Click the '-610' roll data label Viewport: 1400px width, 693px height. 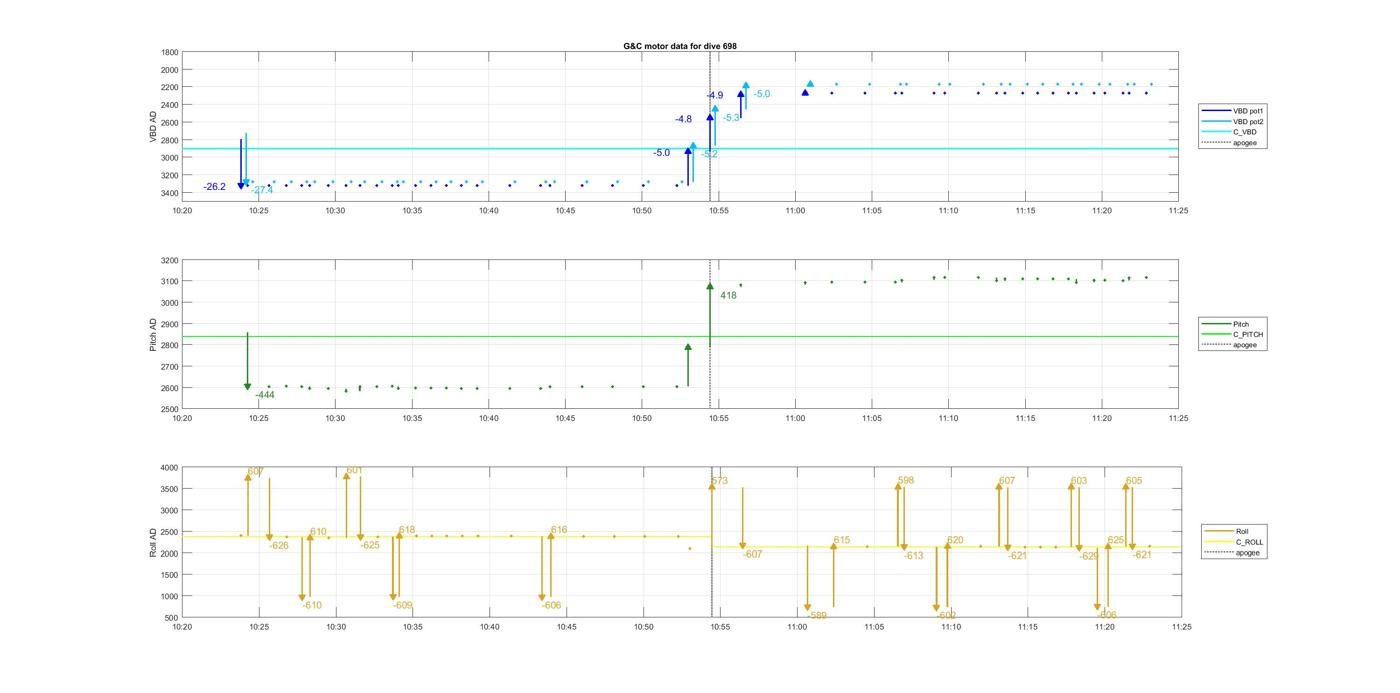coord(312,605)
